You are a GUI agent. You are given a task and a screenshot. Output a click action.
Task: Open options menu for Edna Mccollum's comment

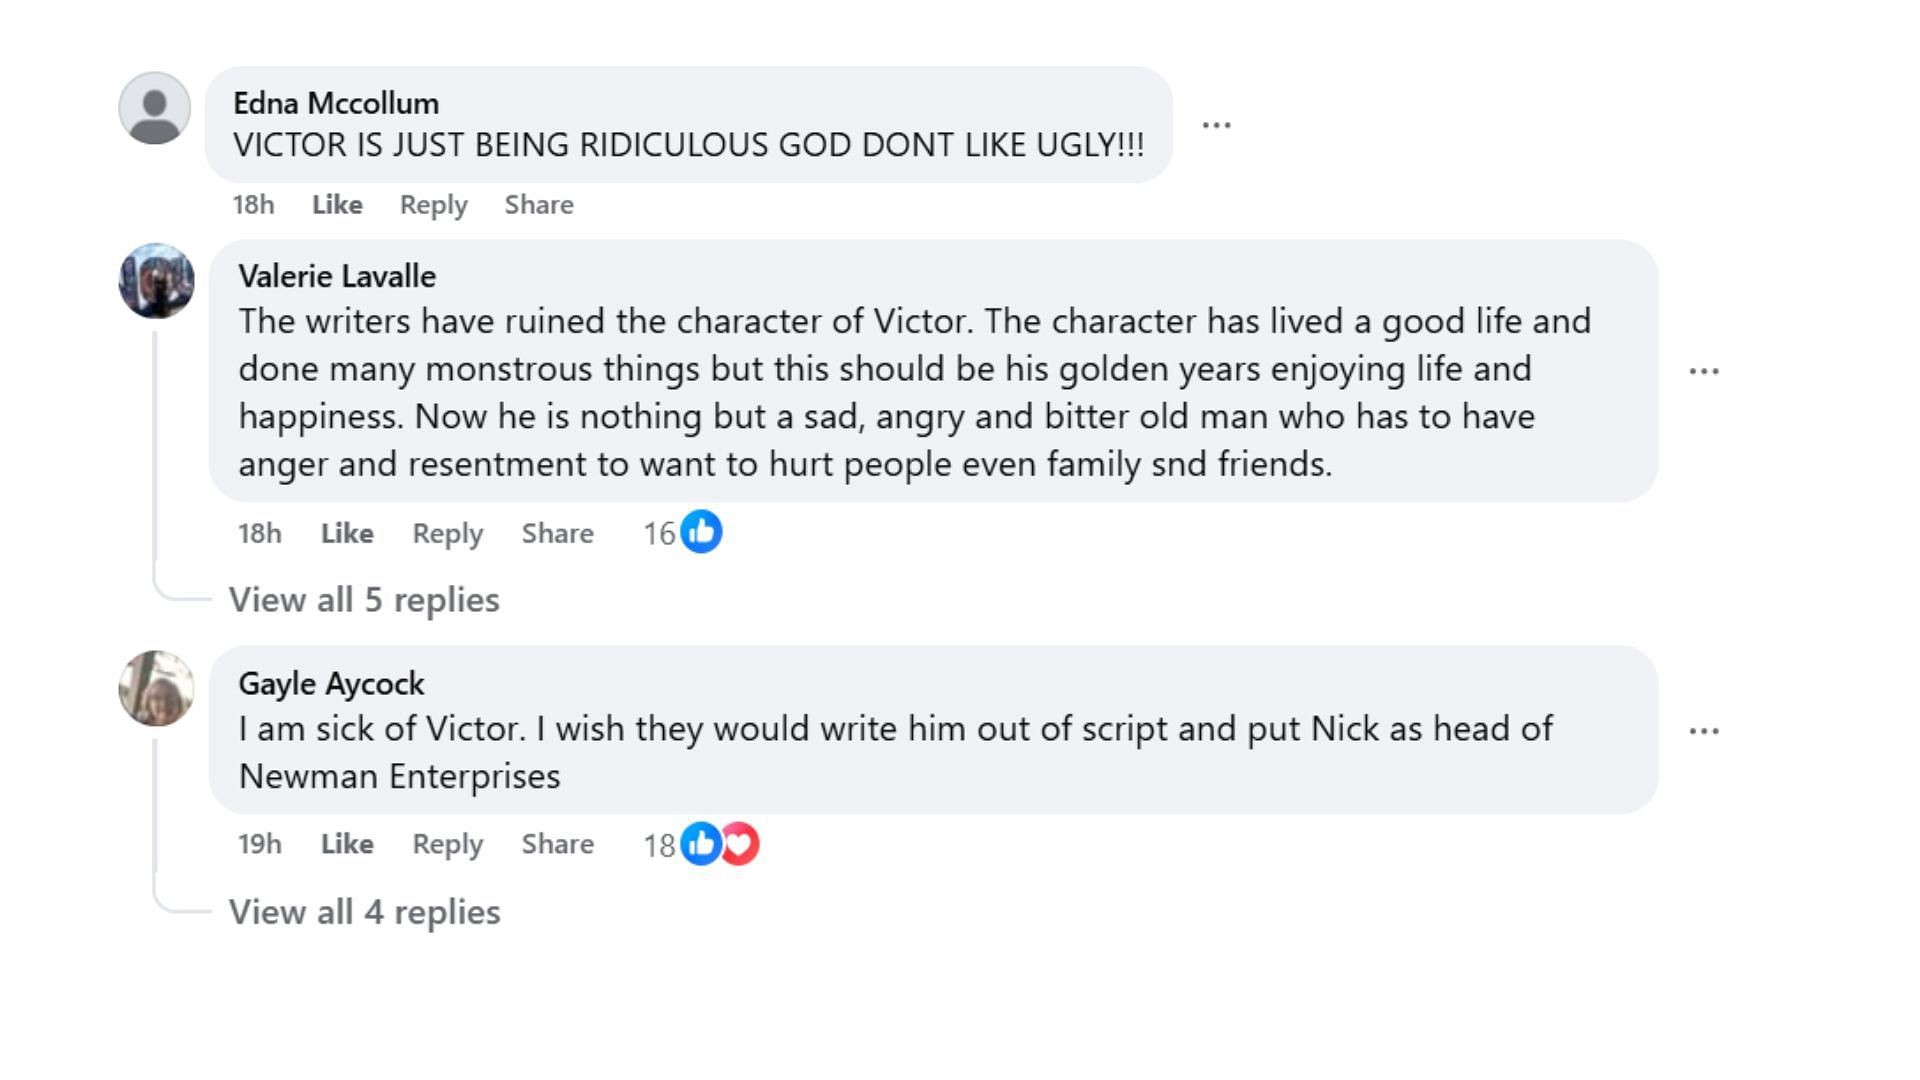pos(1216,125)
